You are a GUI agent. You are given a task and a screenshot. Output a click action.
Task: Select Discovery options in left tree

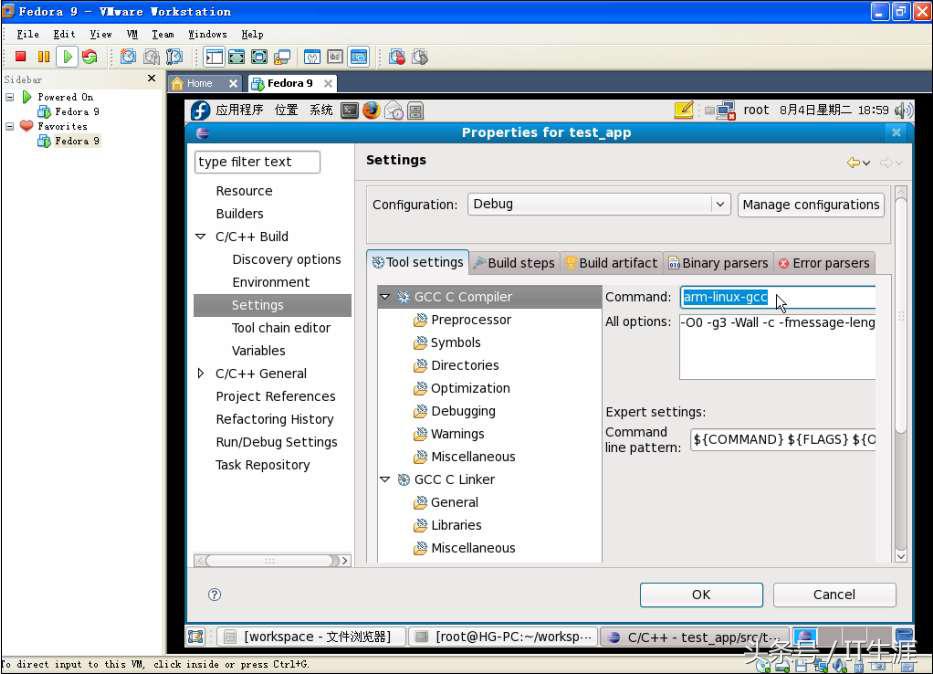(287, 259)
